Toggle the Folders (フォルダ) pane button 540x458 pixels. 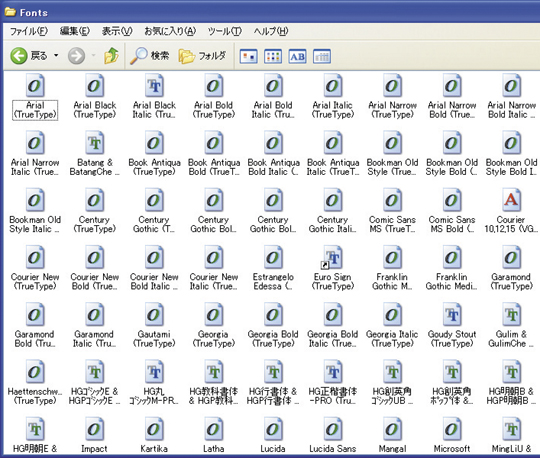(202, 56)
